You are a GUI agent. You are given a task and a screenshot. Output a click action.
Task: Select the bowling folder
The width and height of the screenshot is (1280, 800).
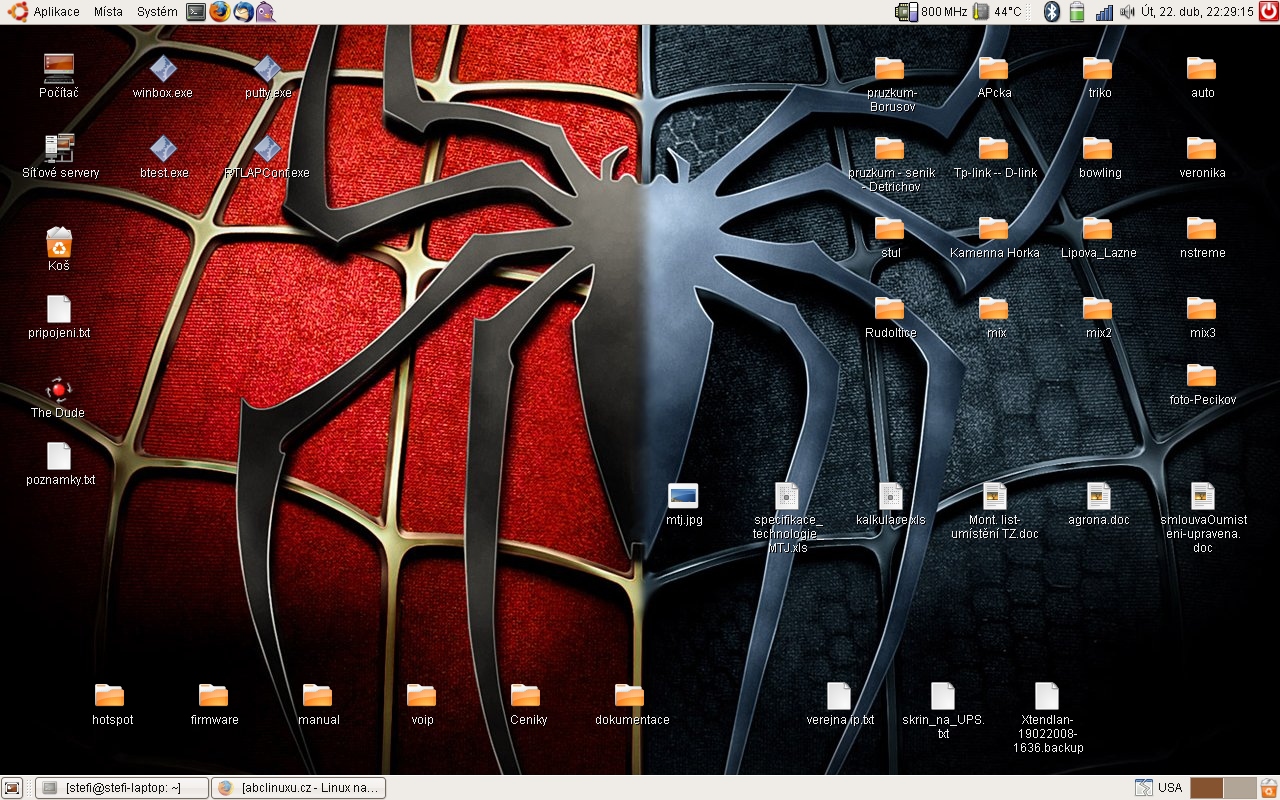tap(1099, 157)
